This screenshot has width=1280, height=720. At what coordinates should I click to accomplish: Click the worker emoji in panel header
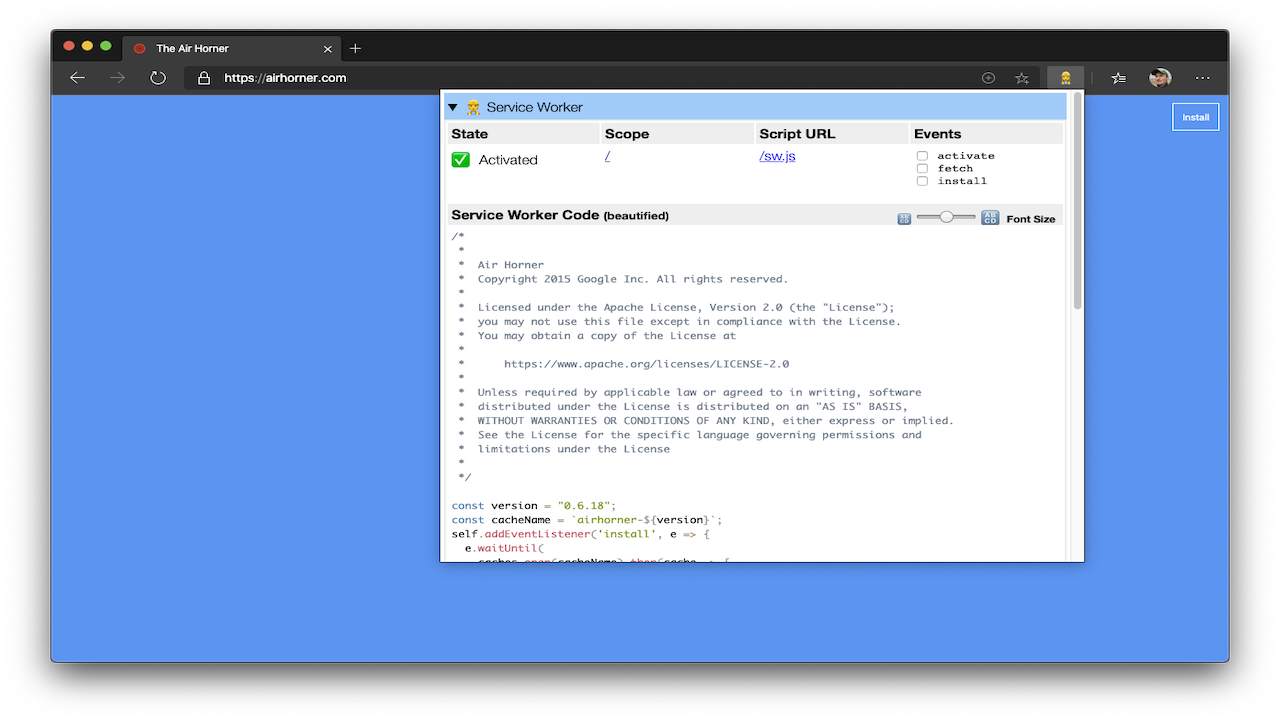tap(474, 107)
